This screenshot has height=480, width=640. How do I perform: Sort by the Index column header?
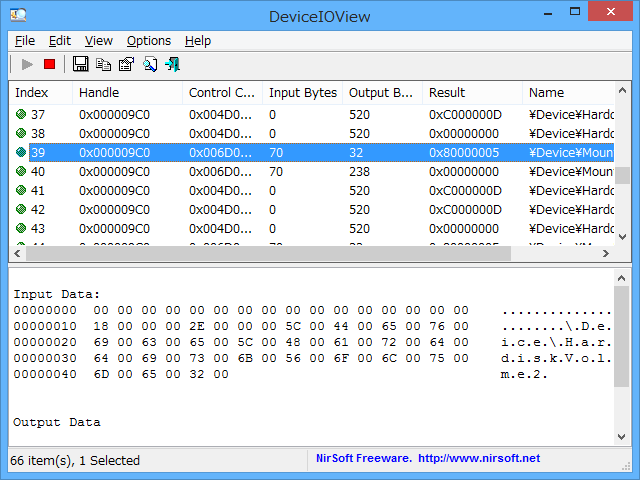(41, 93)
